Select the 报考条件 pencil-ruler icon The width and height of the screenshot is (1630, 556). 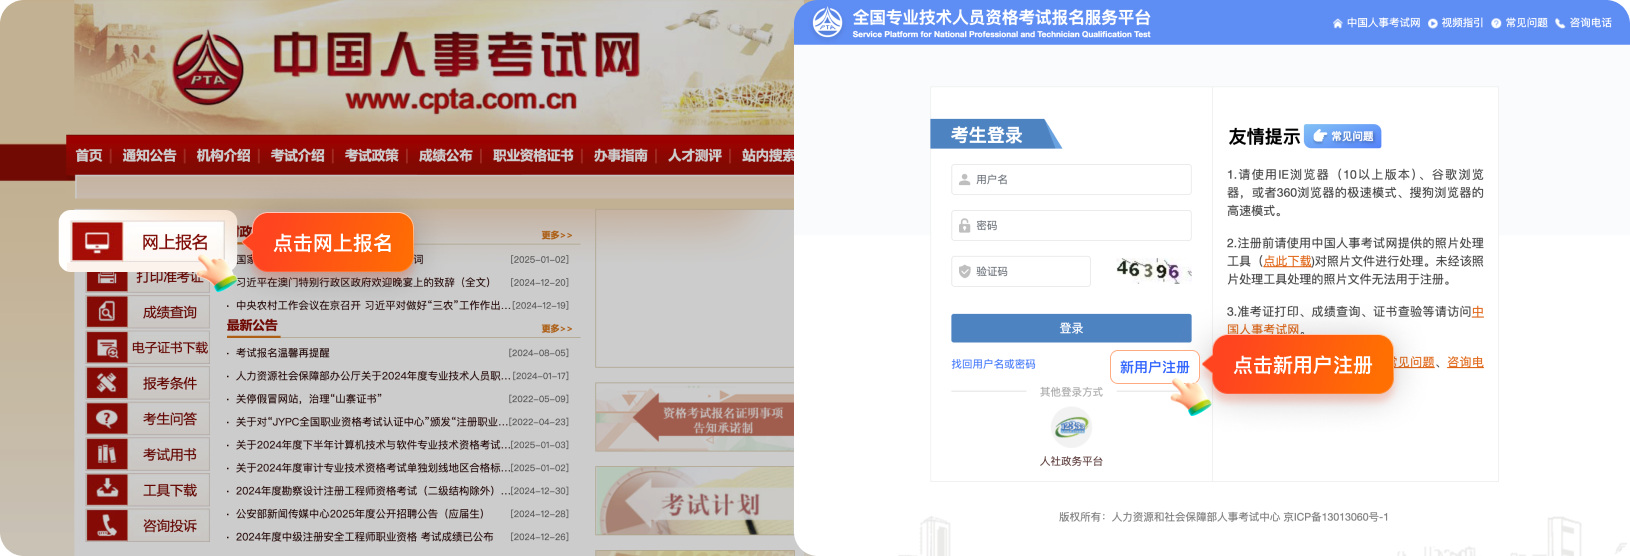107,383
